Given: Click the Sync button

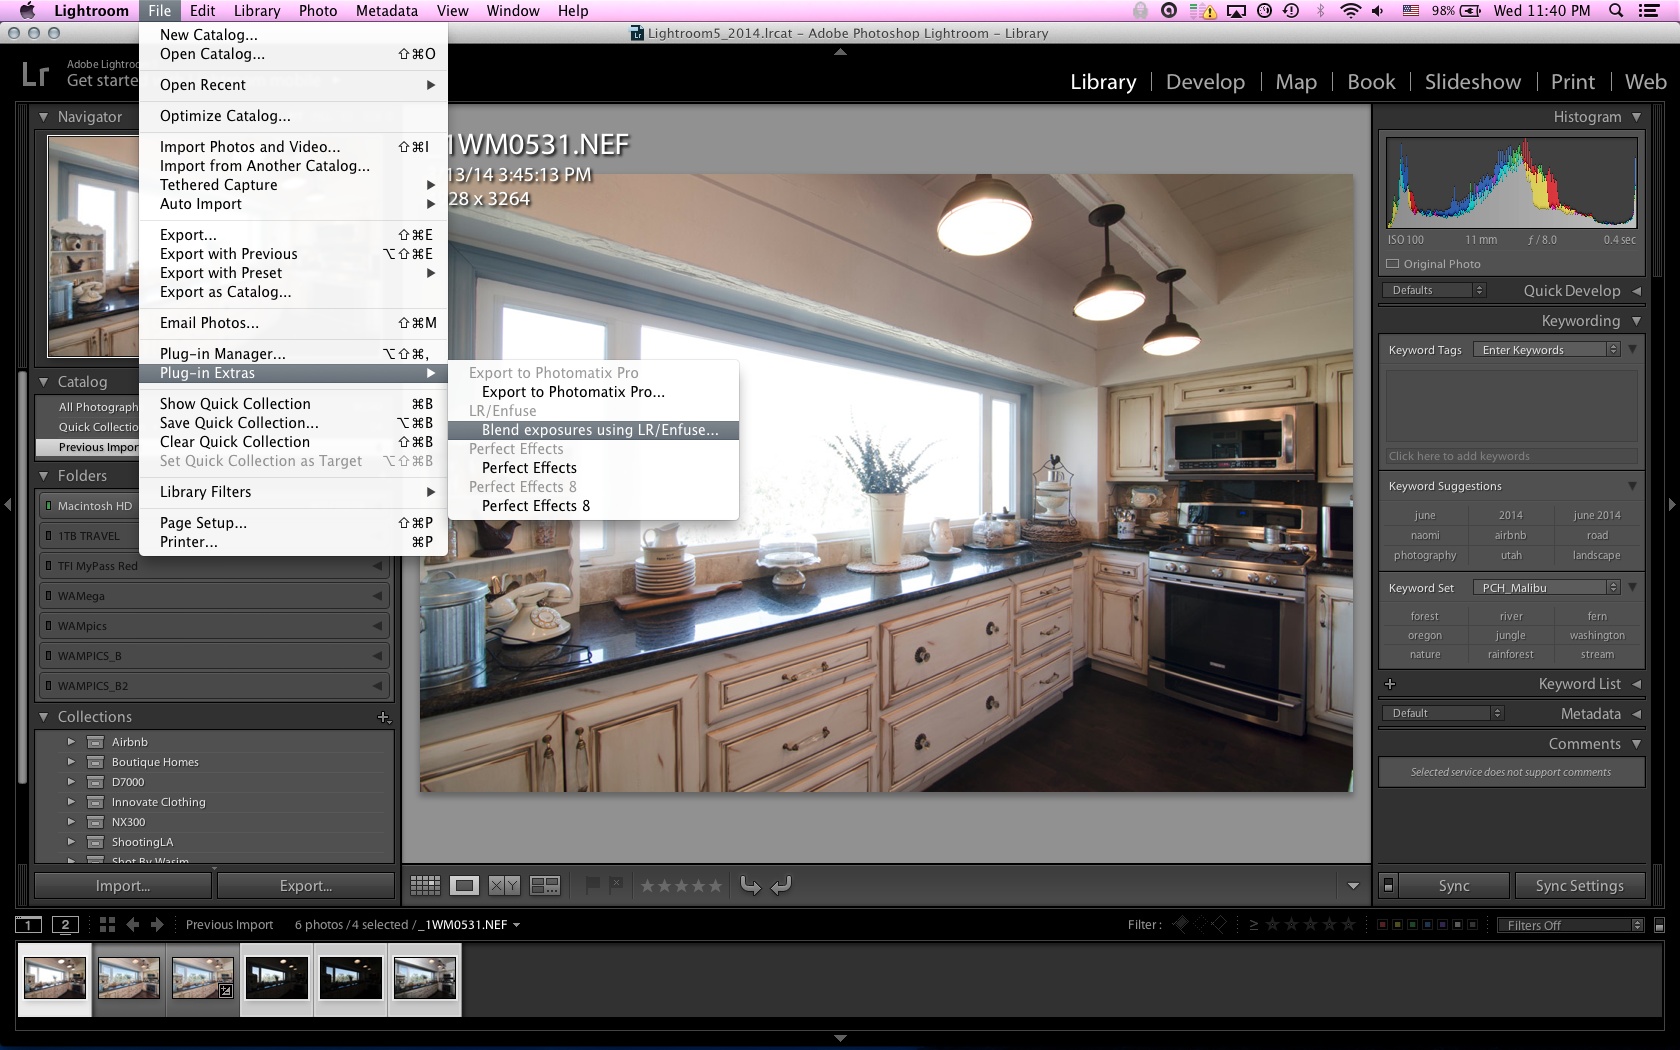Looking at the screenshot, I should pyautogui.click(x=1454, y=886).
